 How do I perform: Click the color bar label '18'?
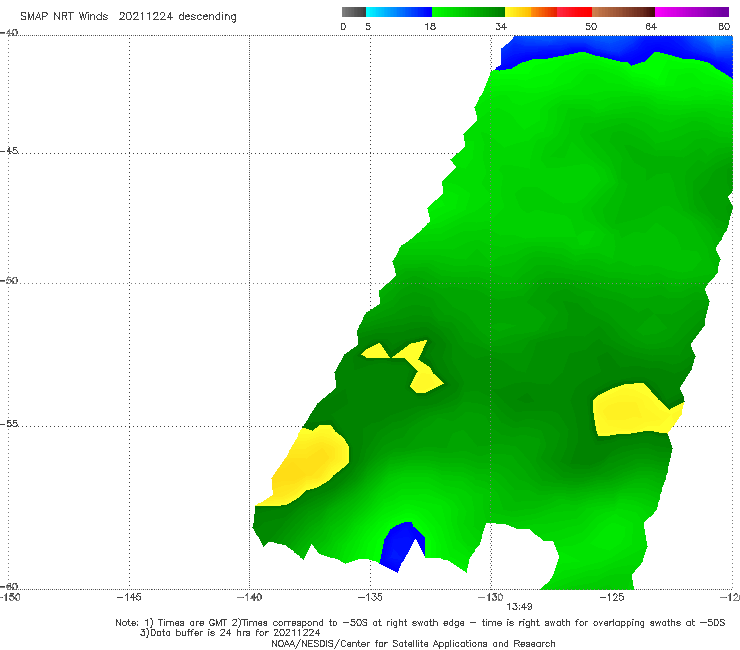pyautogui.click(x=430, y=26)
